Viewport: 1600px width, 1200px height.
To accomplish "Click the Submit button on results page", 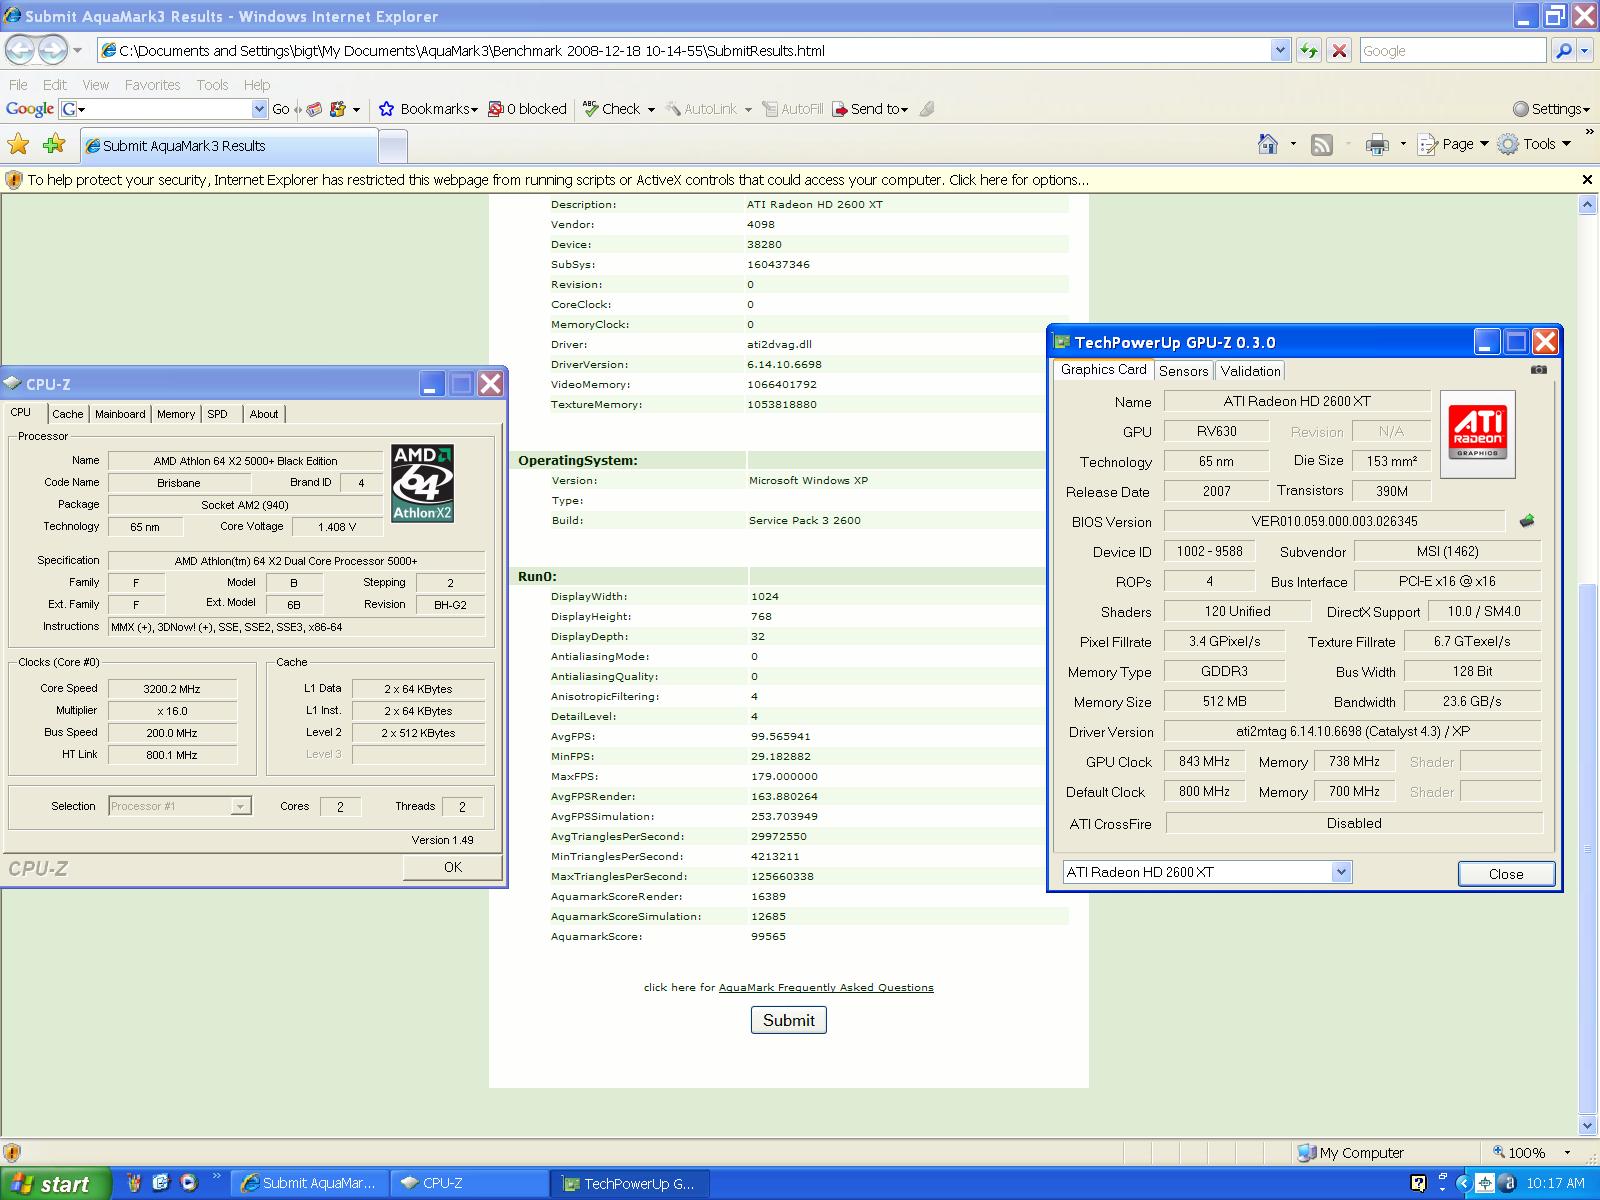I will tap(788, 1020).
